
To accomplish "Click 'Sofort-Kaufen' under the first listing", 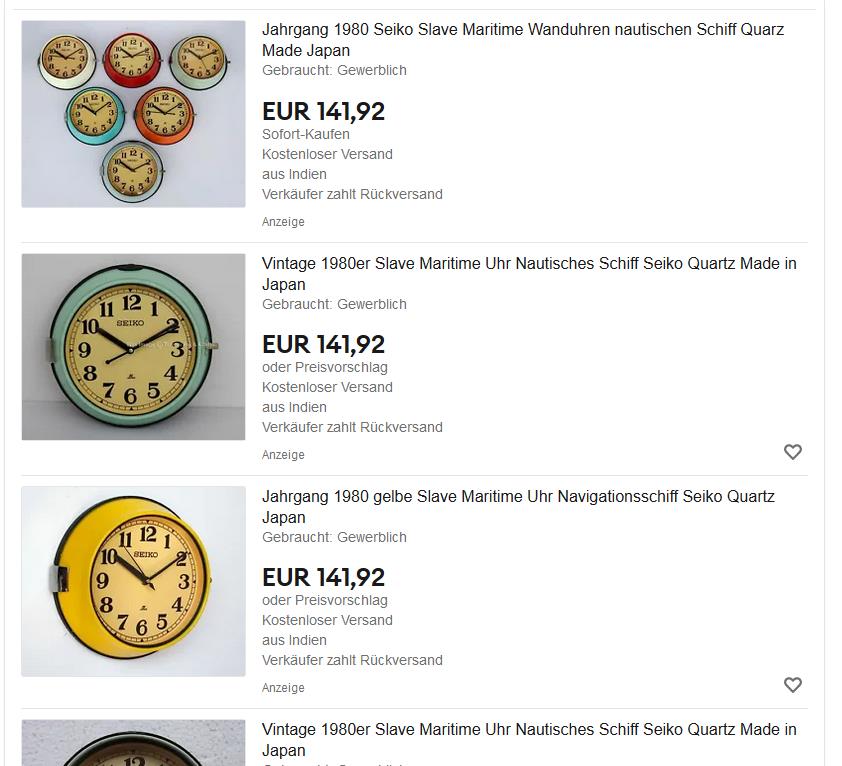I will click(306, 134).
